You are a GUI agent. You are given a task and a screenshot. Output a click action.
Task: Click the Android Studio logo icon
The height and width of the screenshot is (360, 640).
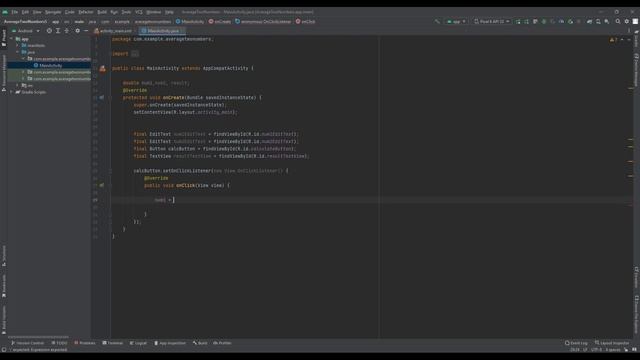coord(5,12)
